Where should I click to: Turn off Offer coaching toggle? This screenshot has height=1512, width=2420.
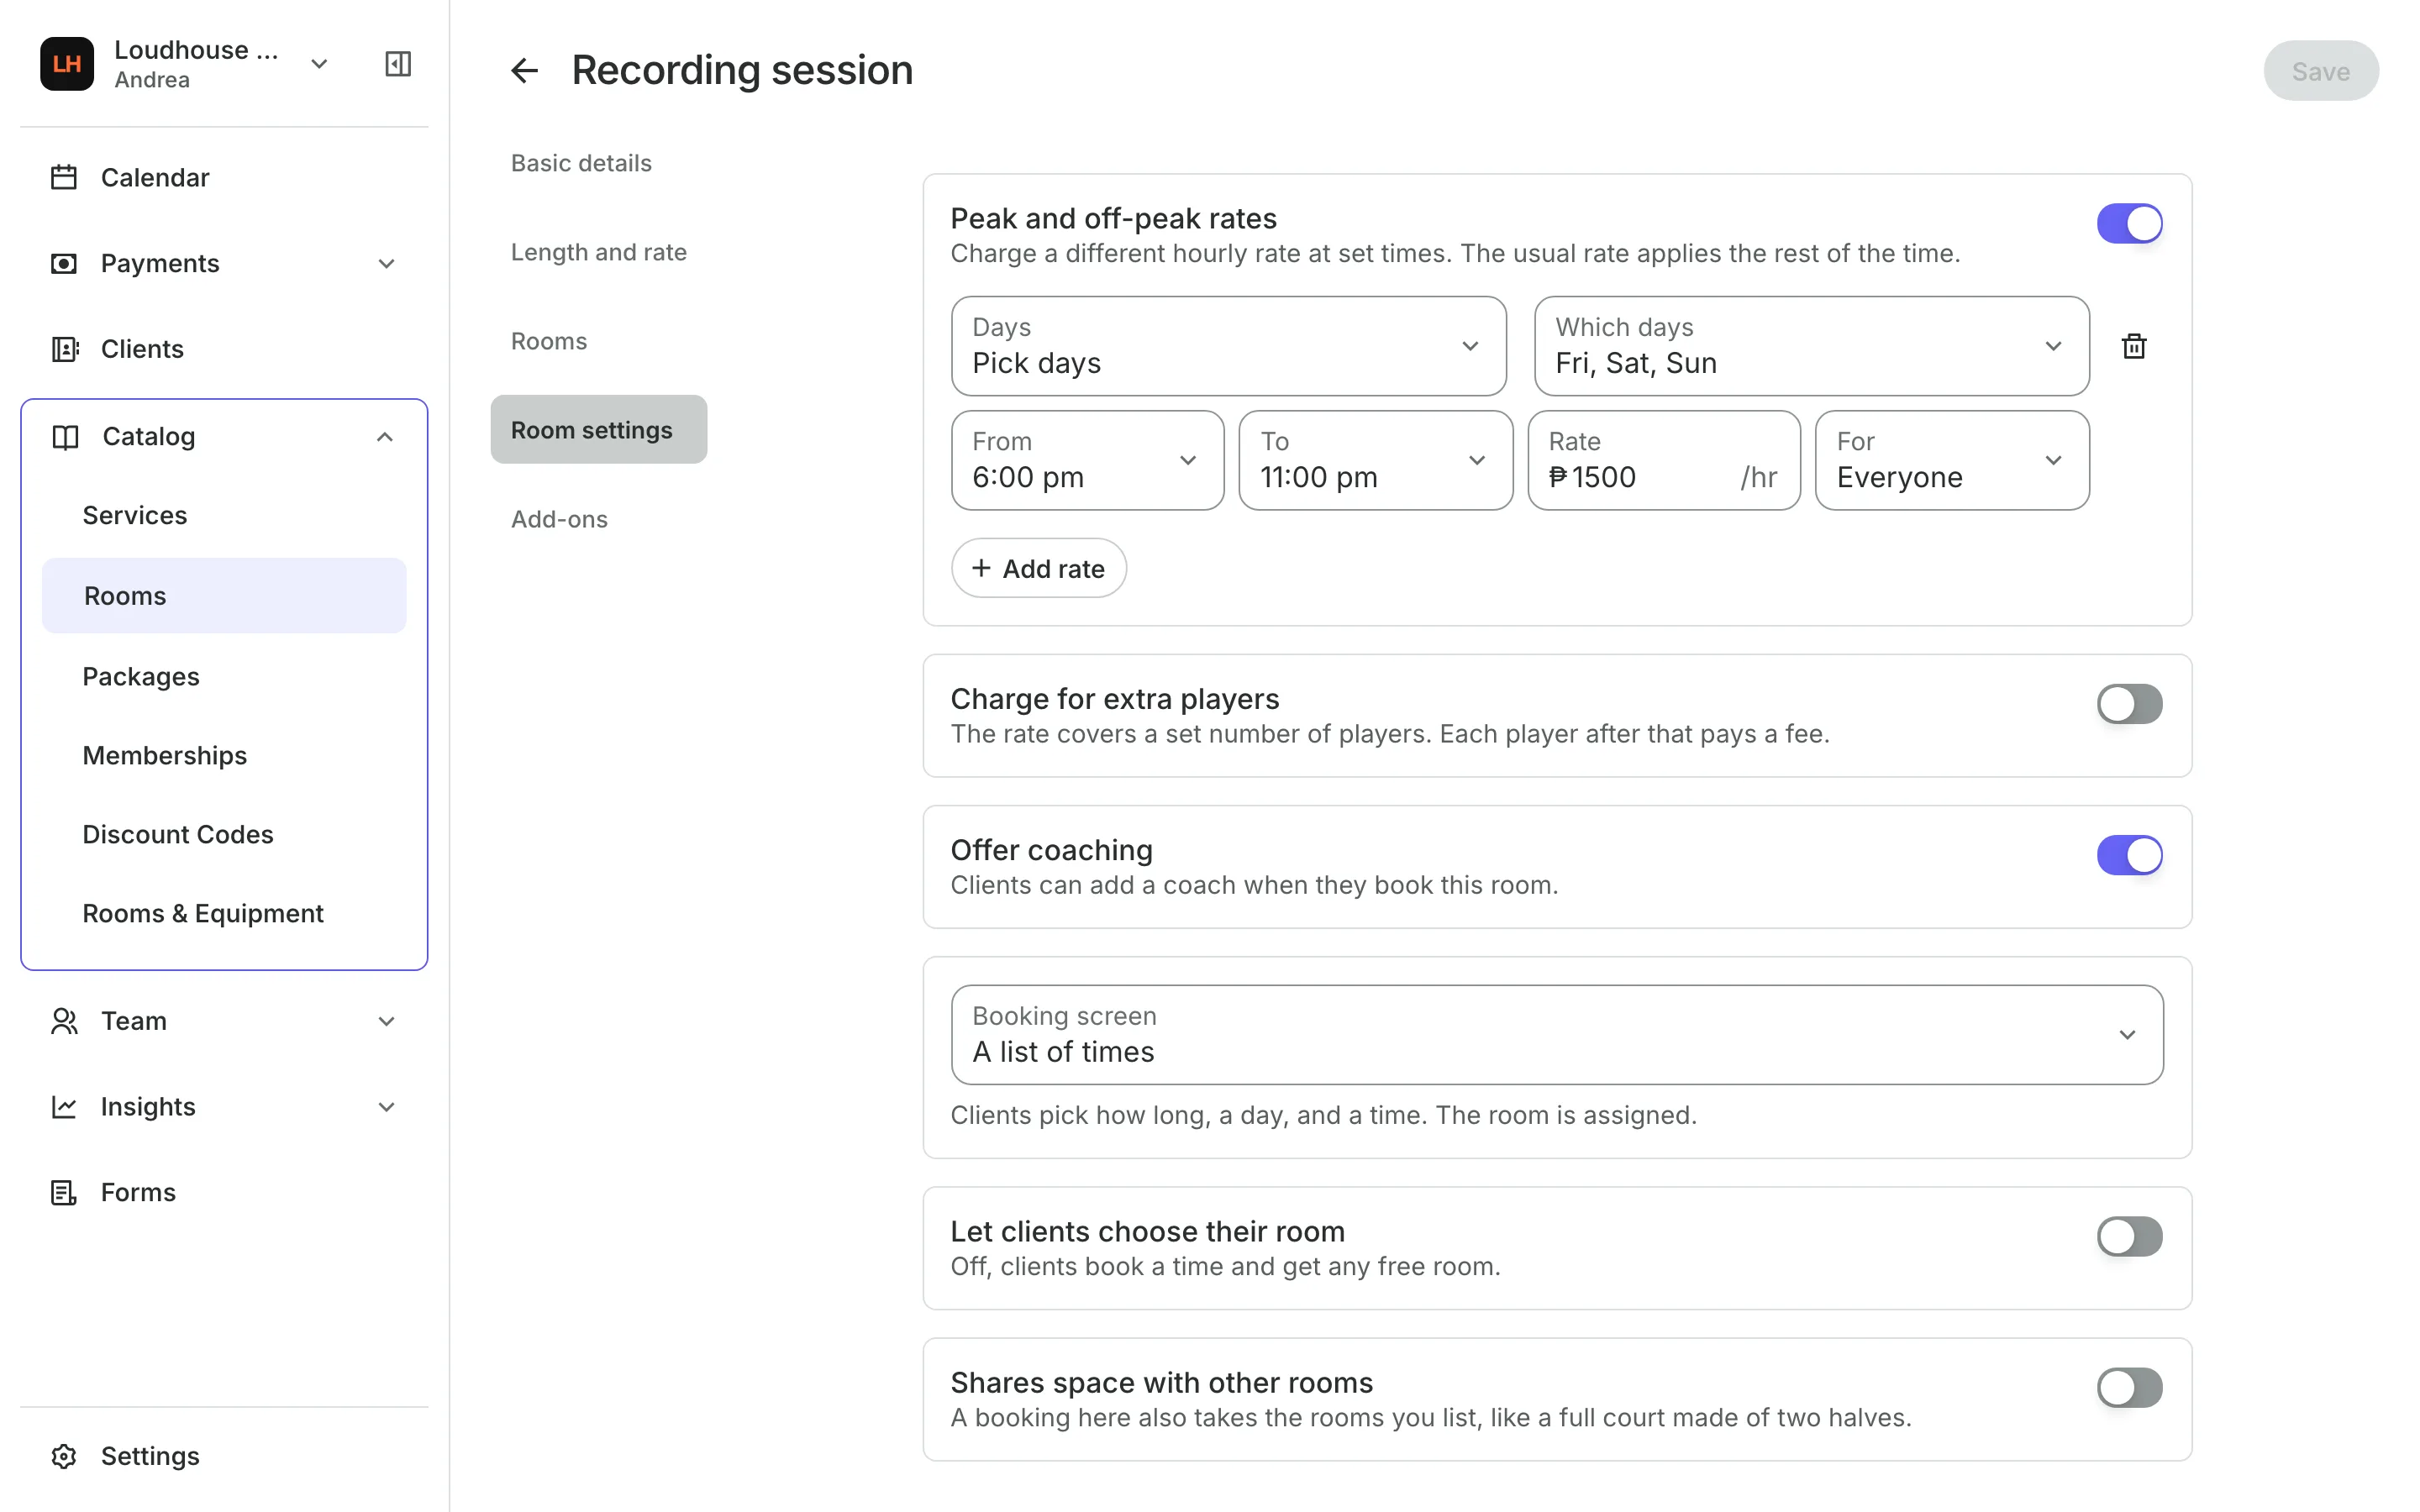[x=2129, y=855]
